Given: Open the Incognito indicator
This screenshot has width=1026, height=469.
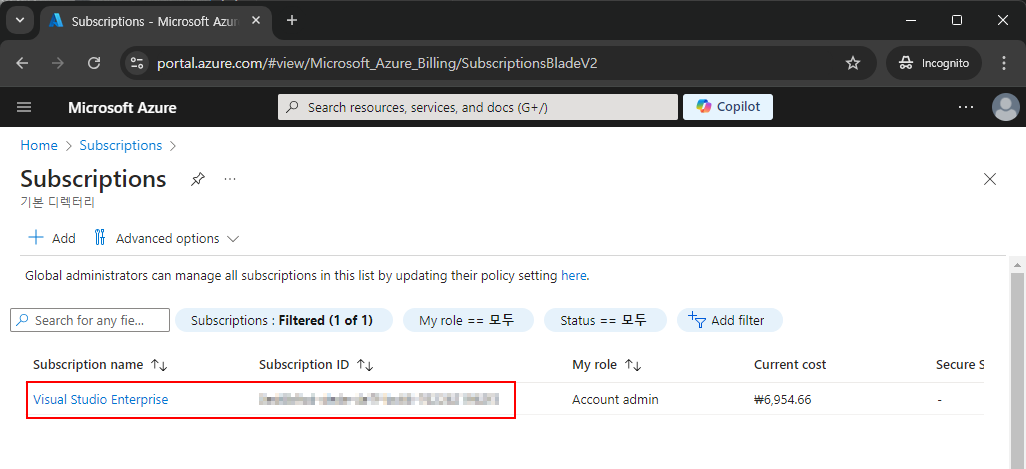Looking at the screenshot, I should pyautogui.click(x=934, y=63).
